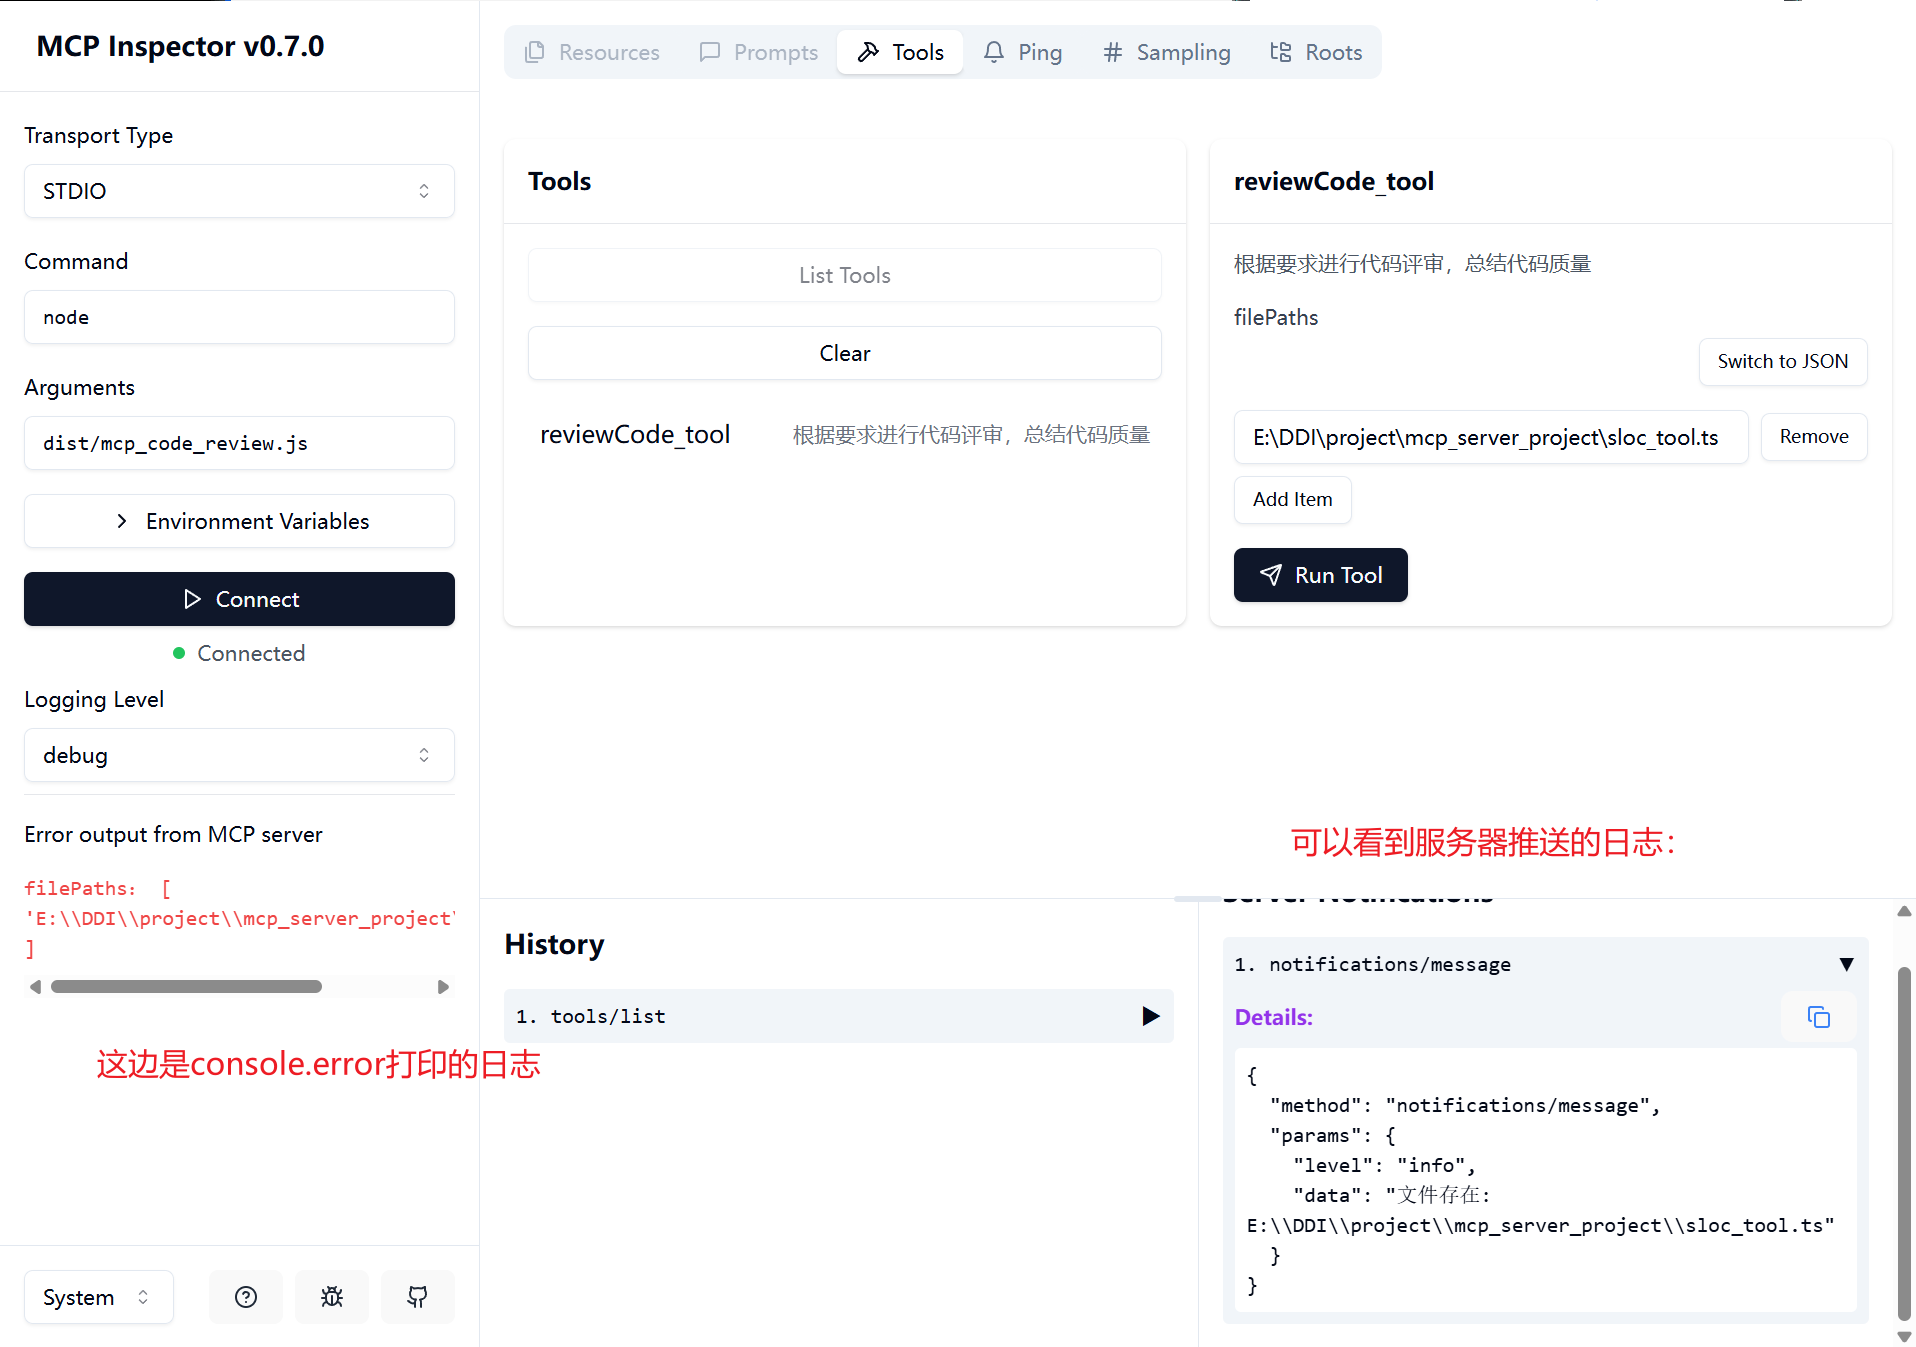Go to the Sampling tab

pos(1166,52)
